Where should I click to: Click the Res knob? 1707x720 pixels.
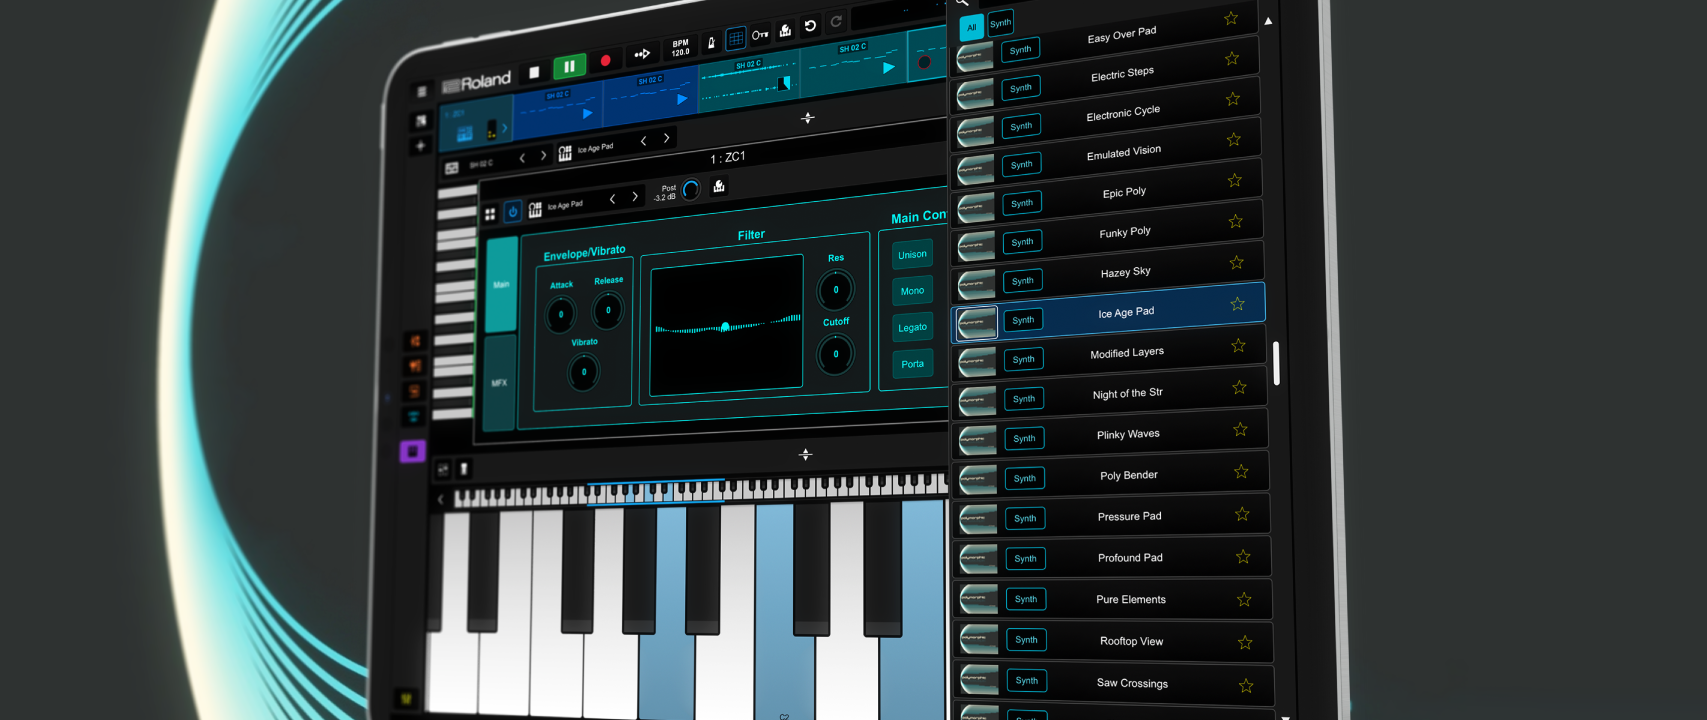tap(836, 290)
